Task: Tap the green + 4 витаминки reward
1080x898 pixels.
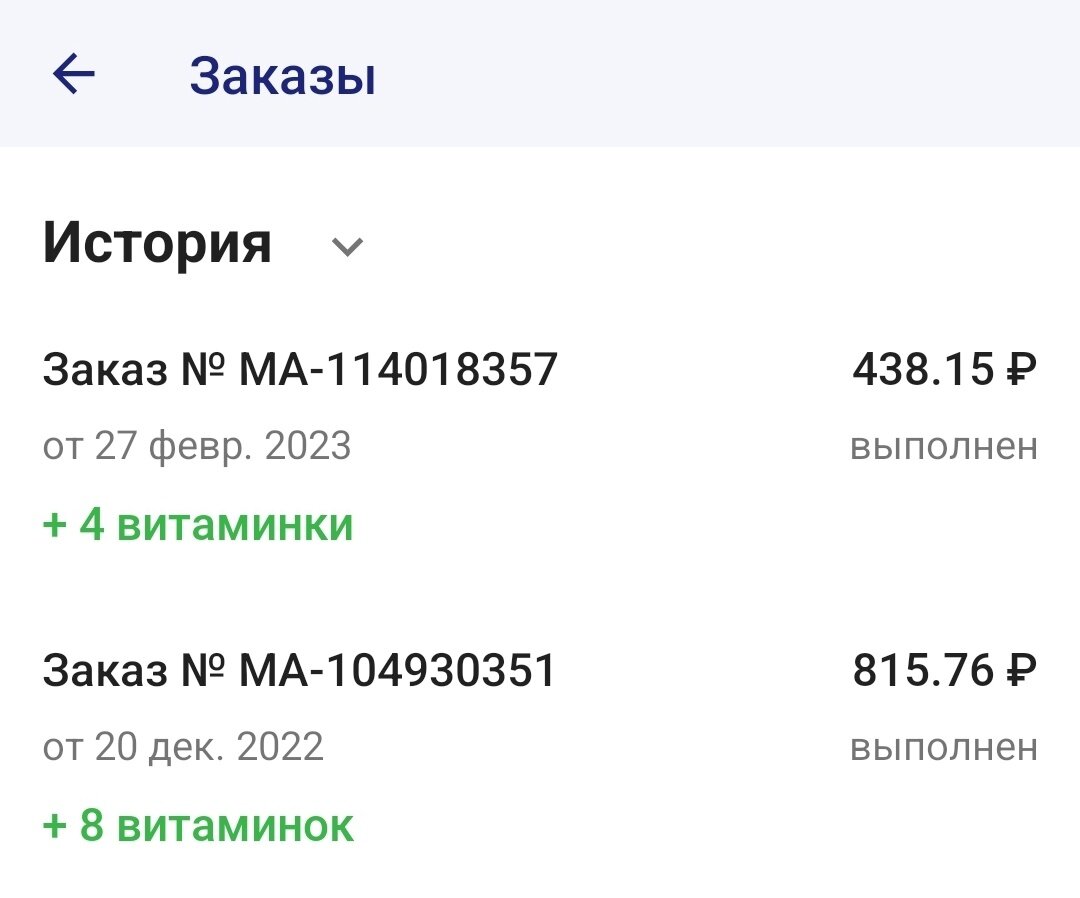Action: click(198, 524)
